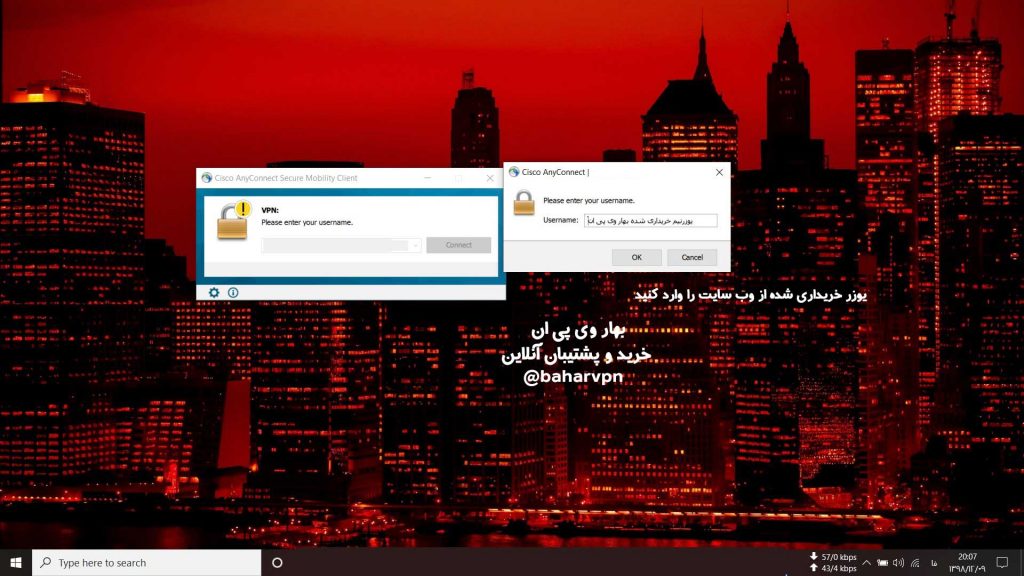The width and height of the screenshot is (1024, 576).
Task: Click the padlock icon in username dialog
Action: tap(524, 203)
